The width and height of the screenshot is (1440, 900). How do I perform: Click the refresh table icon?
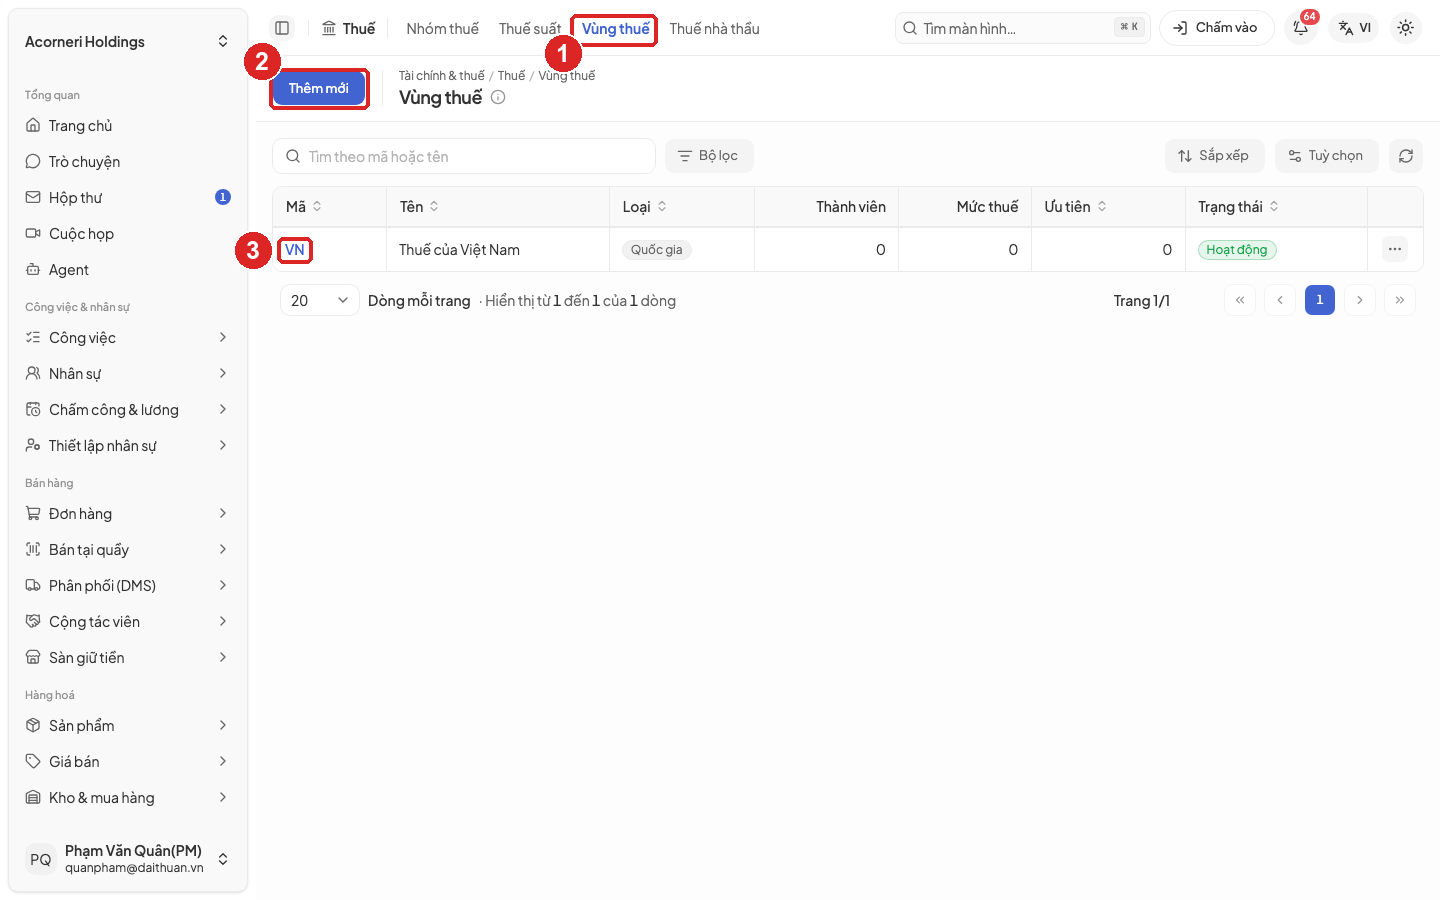pyautogui.click(x=1406, y=156)
